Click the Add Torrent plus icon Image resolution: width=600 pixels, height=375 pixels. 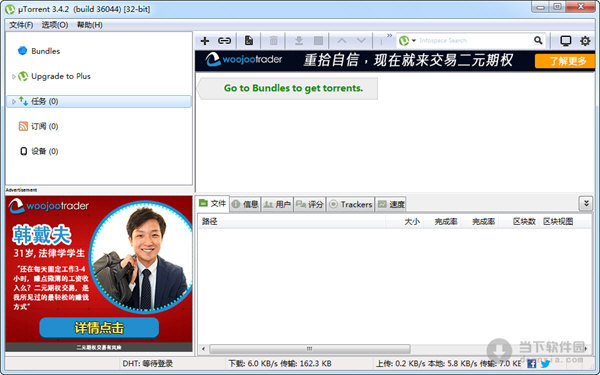point(205,41)
